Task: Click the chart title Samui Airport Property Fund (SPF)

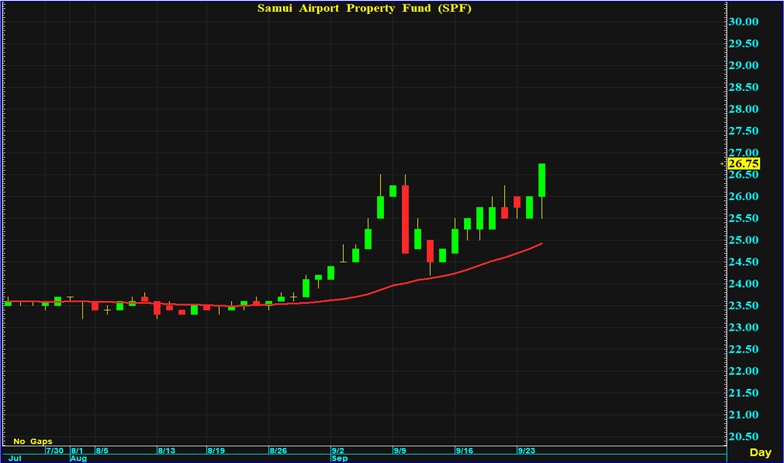Action: tap(364, 8)
